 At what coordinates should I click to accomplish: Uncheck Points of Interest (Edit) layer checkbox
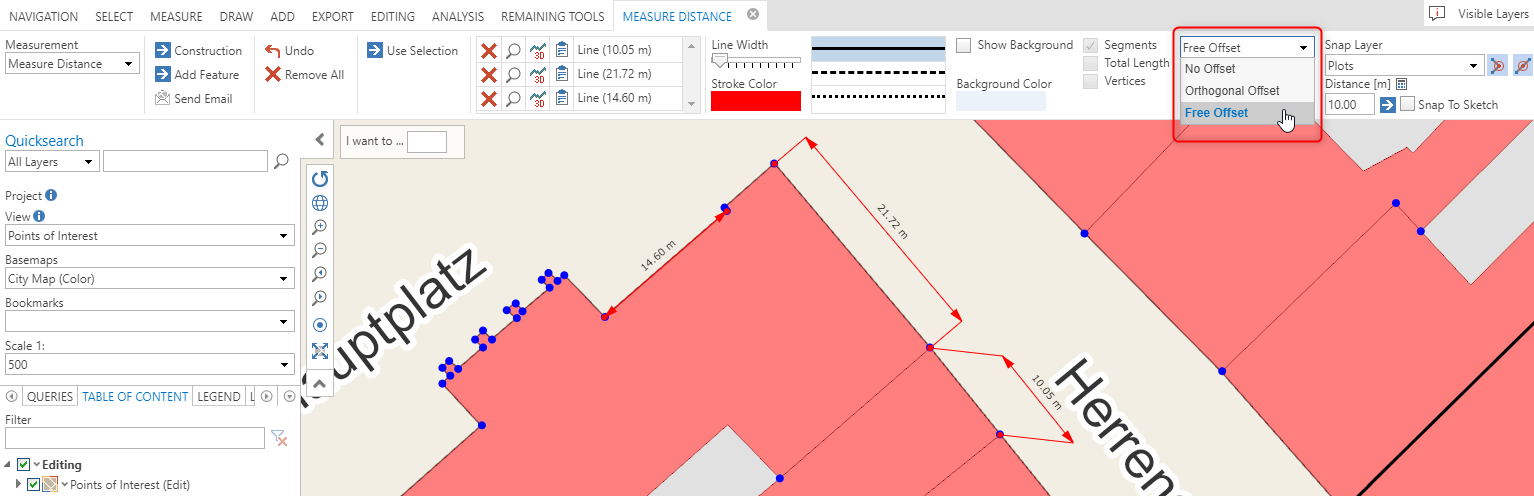point(34,484)
